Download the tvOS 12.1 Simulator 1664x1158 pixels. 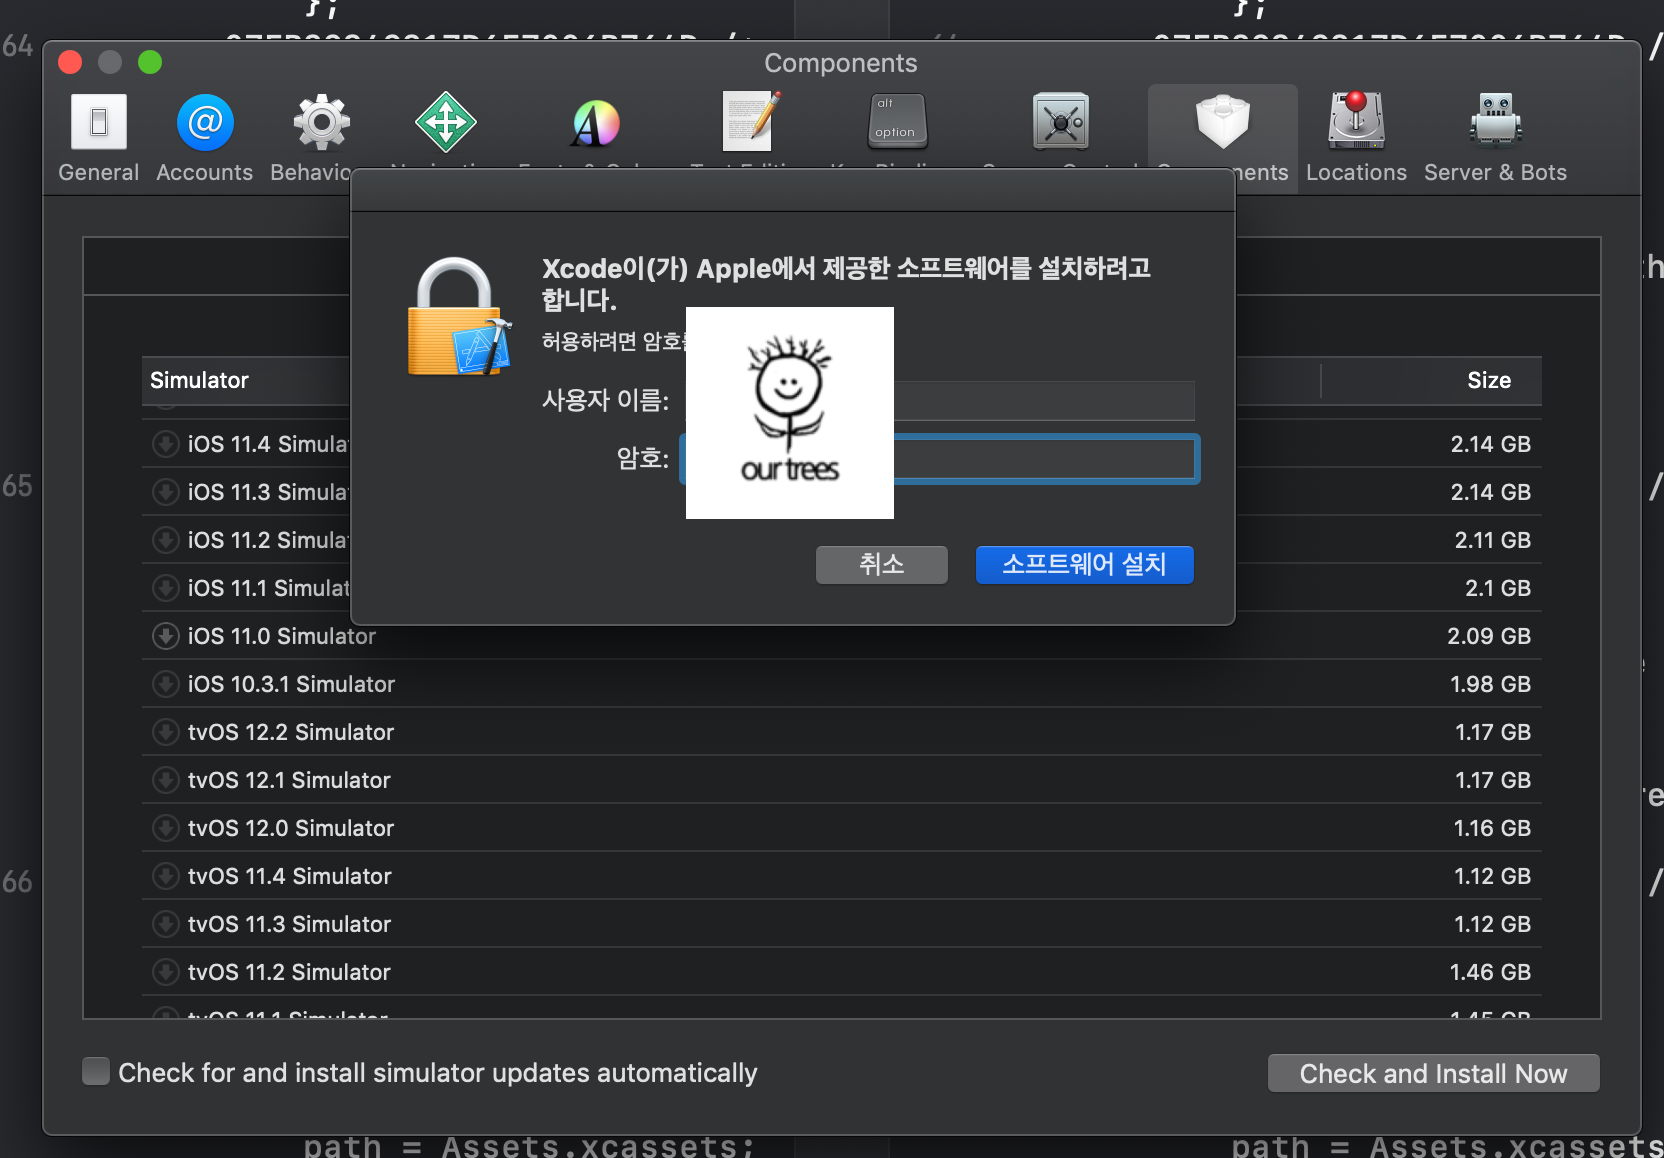165,779
